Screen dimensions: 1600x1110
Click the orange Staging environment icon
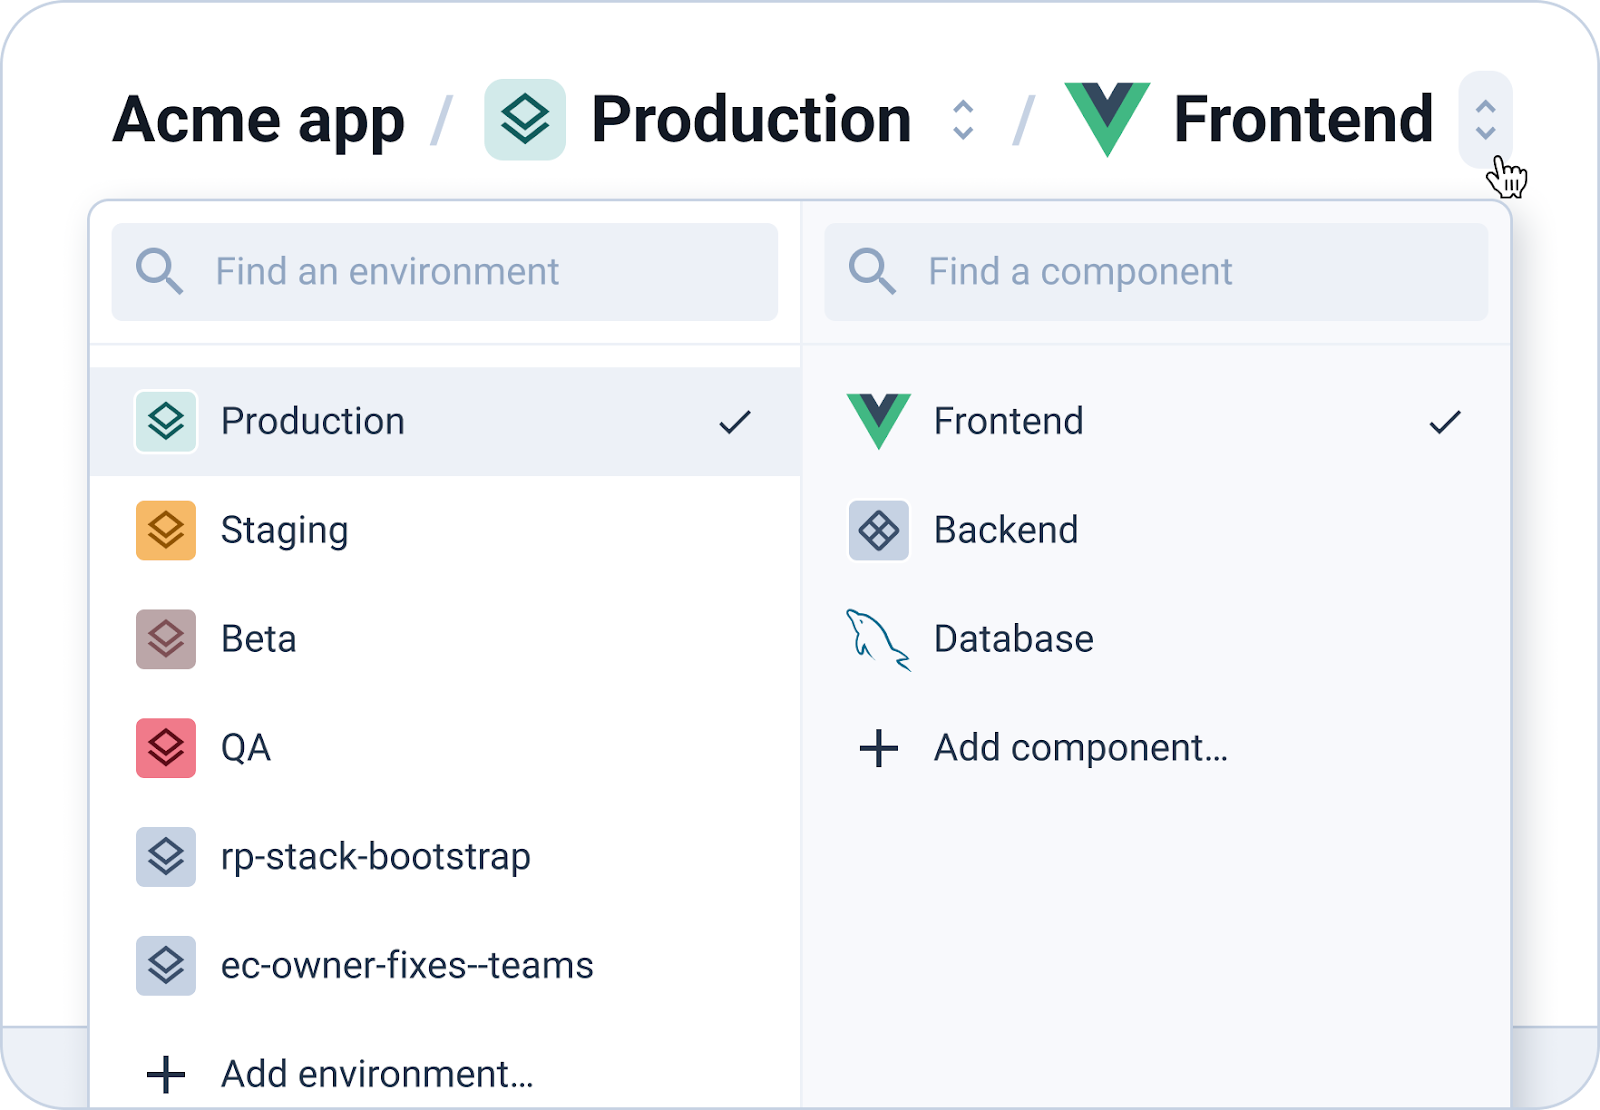pos(166,530)
